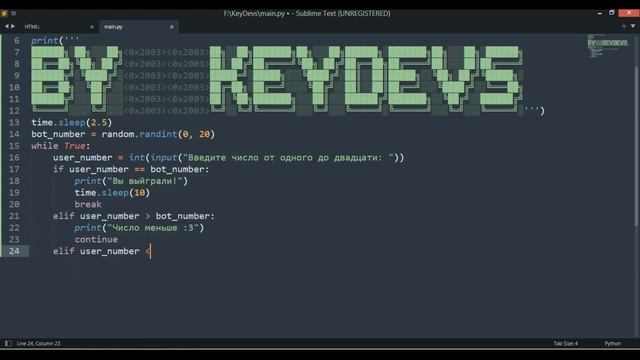The width and height of the screenshot is (640, 360).
Task: Click the elif user_number < on line 24
Action: click(x=102, y=251)
